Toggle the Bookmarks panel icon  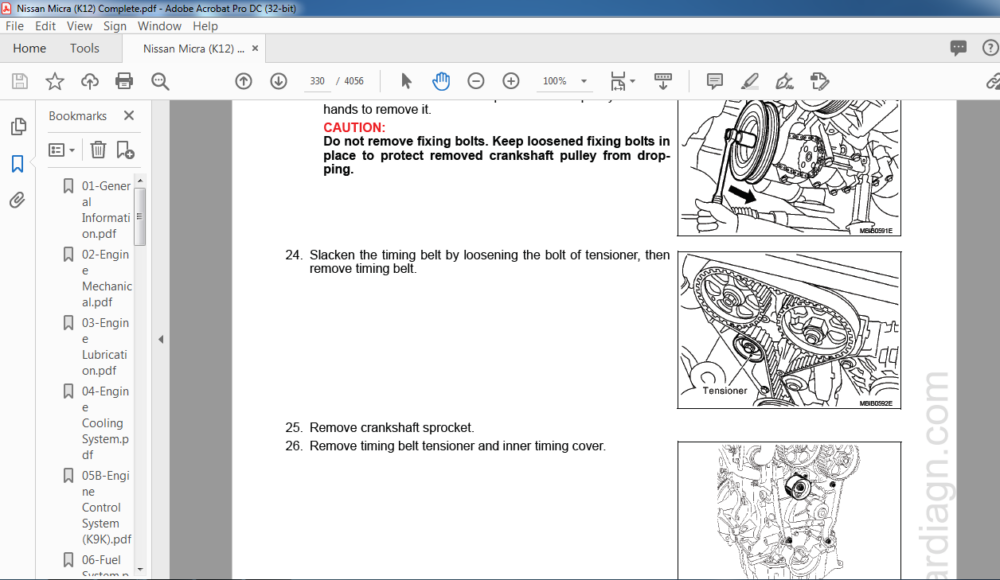(x=17, y=164)
